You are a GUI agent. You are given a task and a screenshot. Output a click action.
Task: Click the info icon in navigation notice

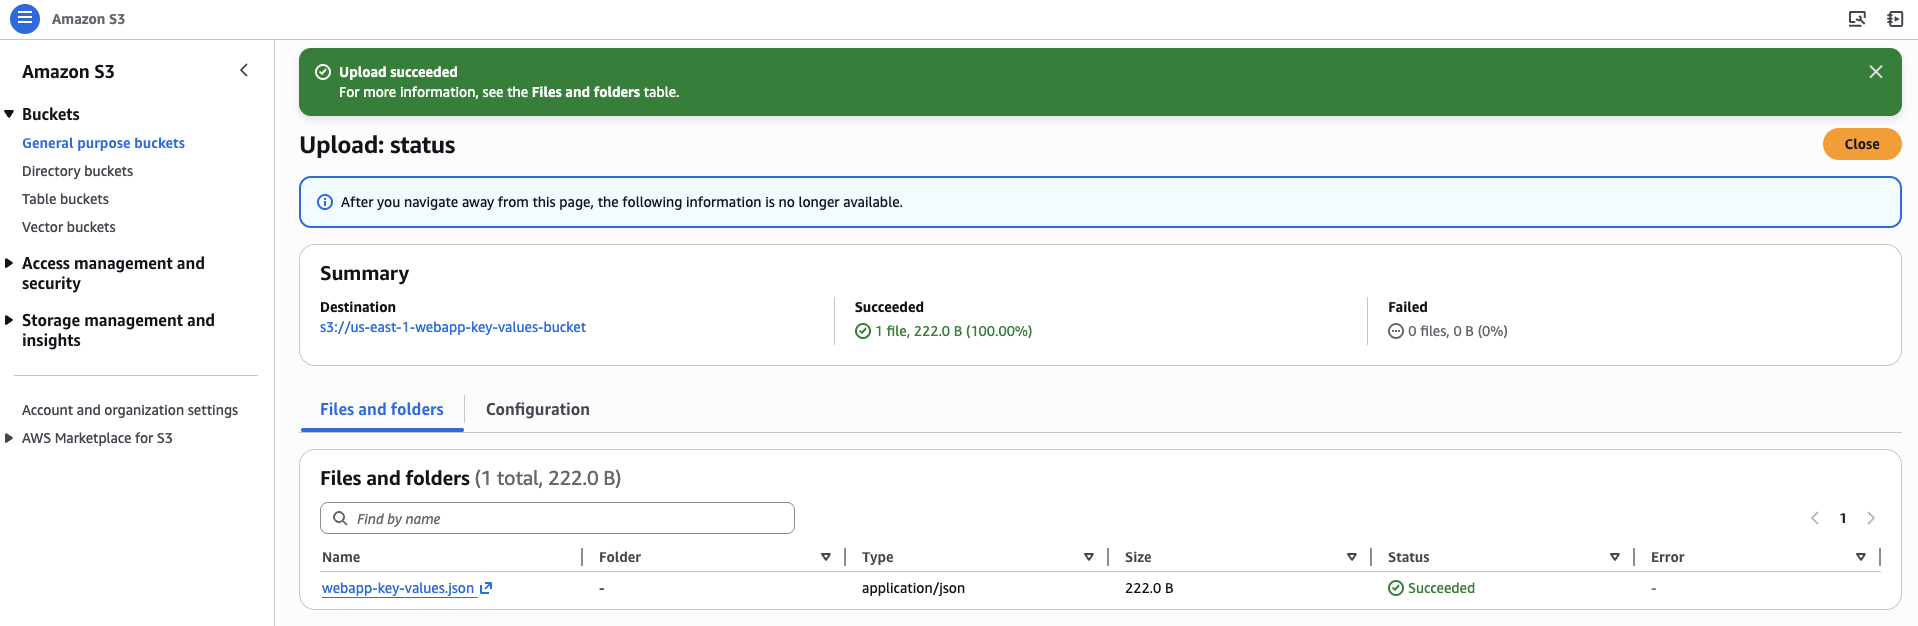(x=325, y=202)
